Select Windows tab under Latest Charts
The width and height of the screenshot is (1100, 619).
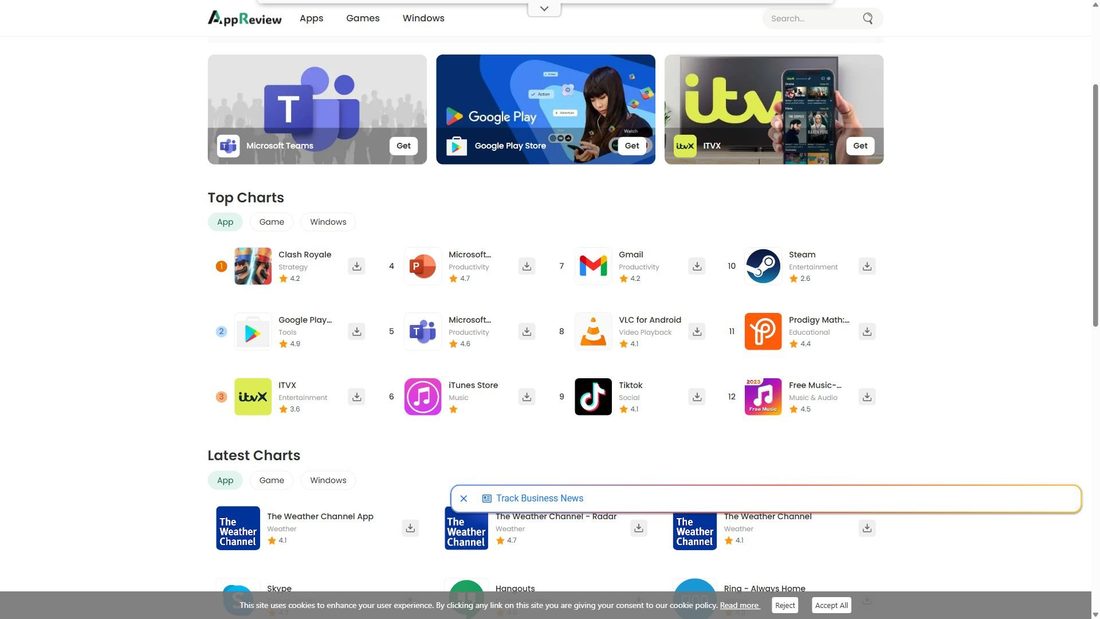328,480
